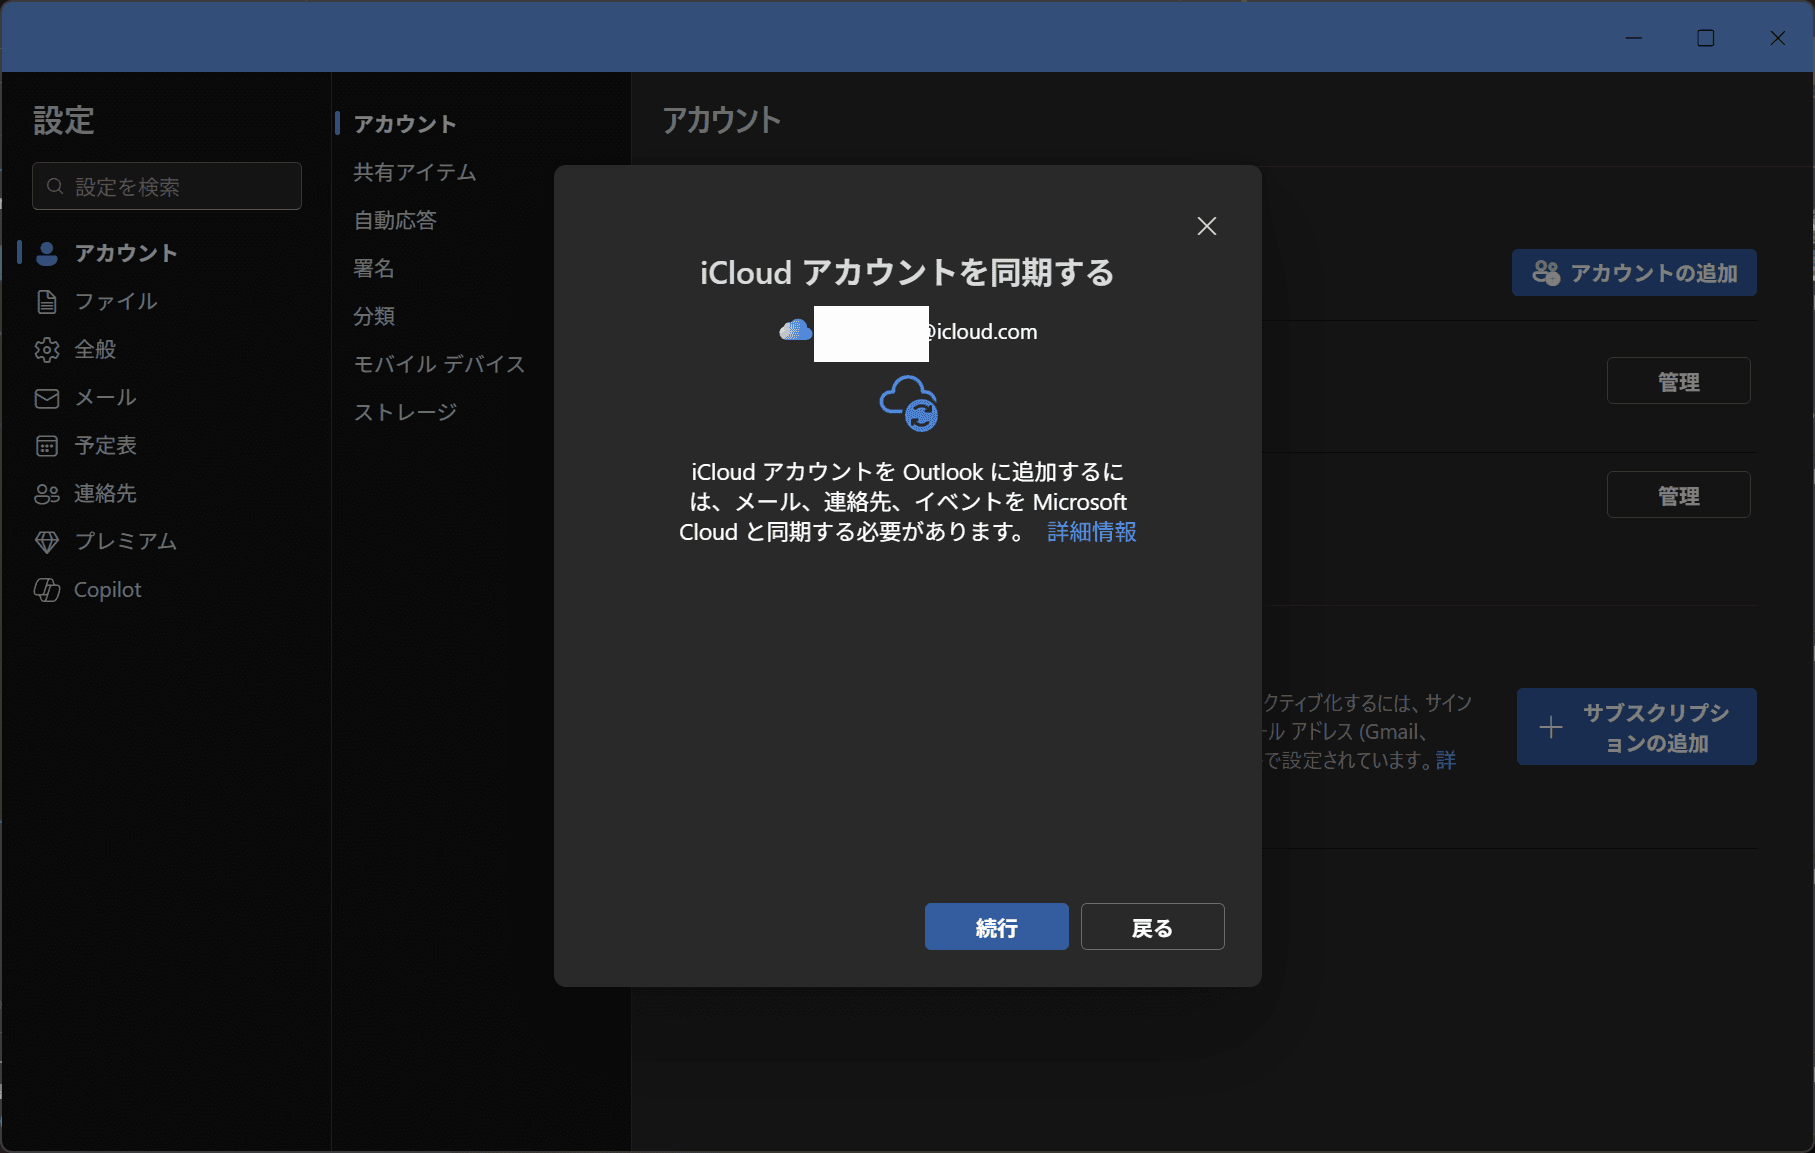The image size is (1815, 1153).
Task: Click the Files document icon
Action: point(47,301)
